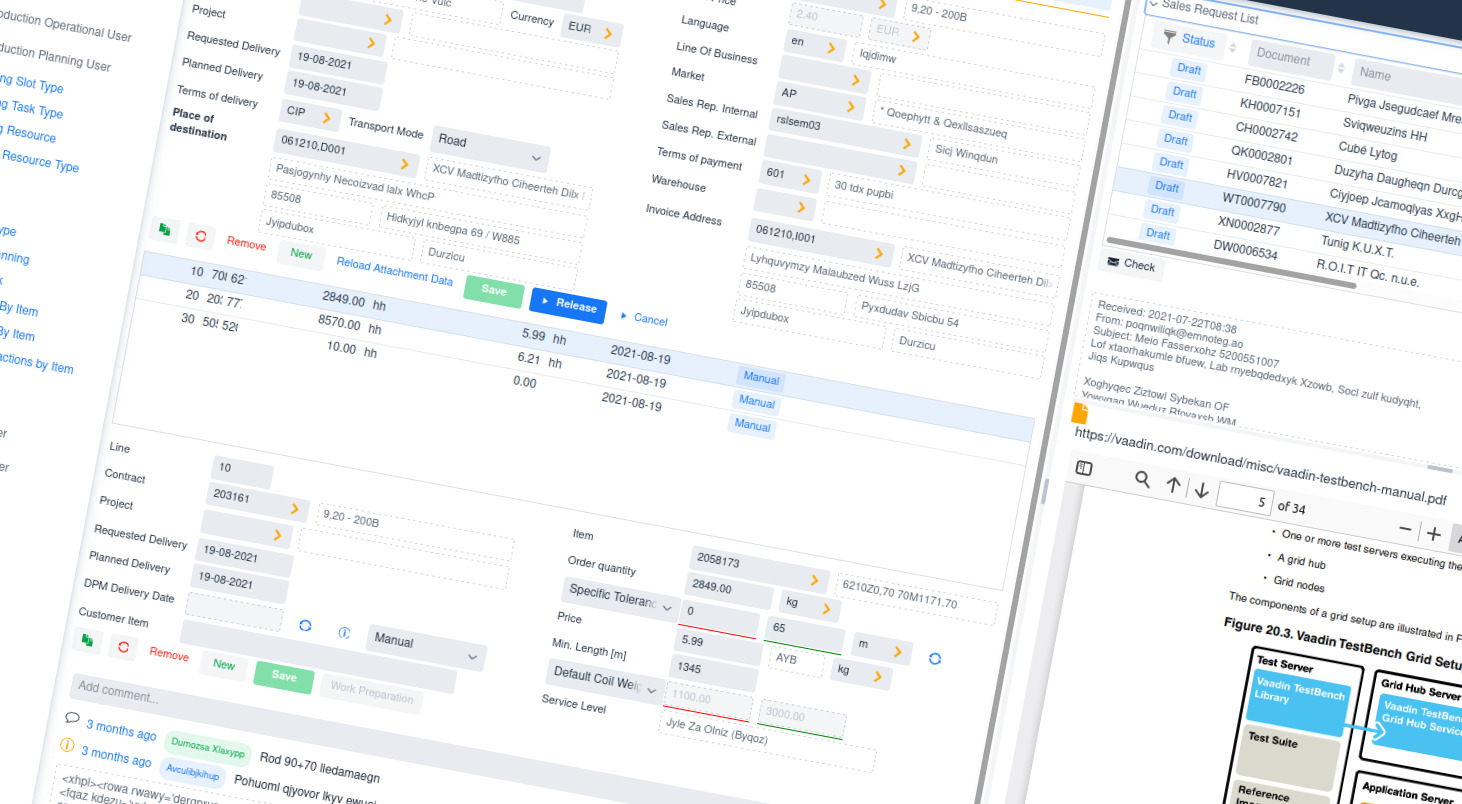Go to previous PDF page arrow
Viewport: 1462px width, 804px height.
[1174, 485]
